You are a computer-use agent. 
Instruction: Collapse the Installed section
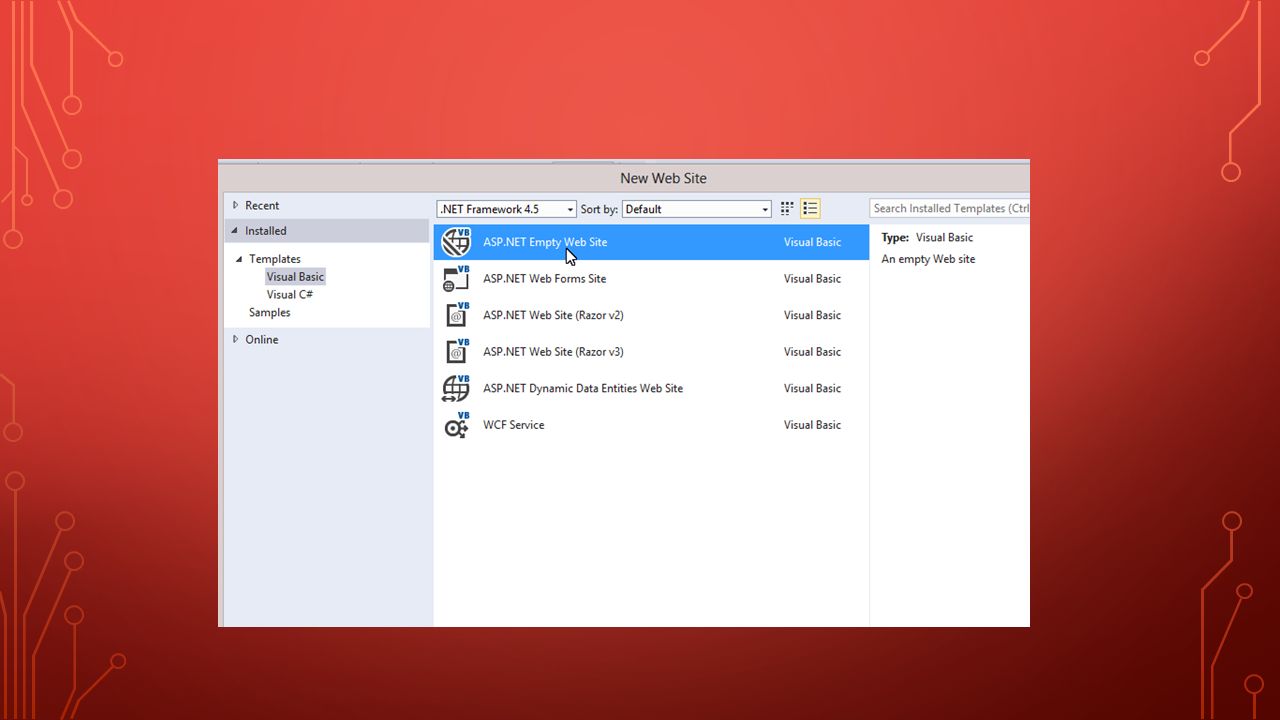(236, 231)
